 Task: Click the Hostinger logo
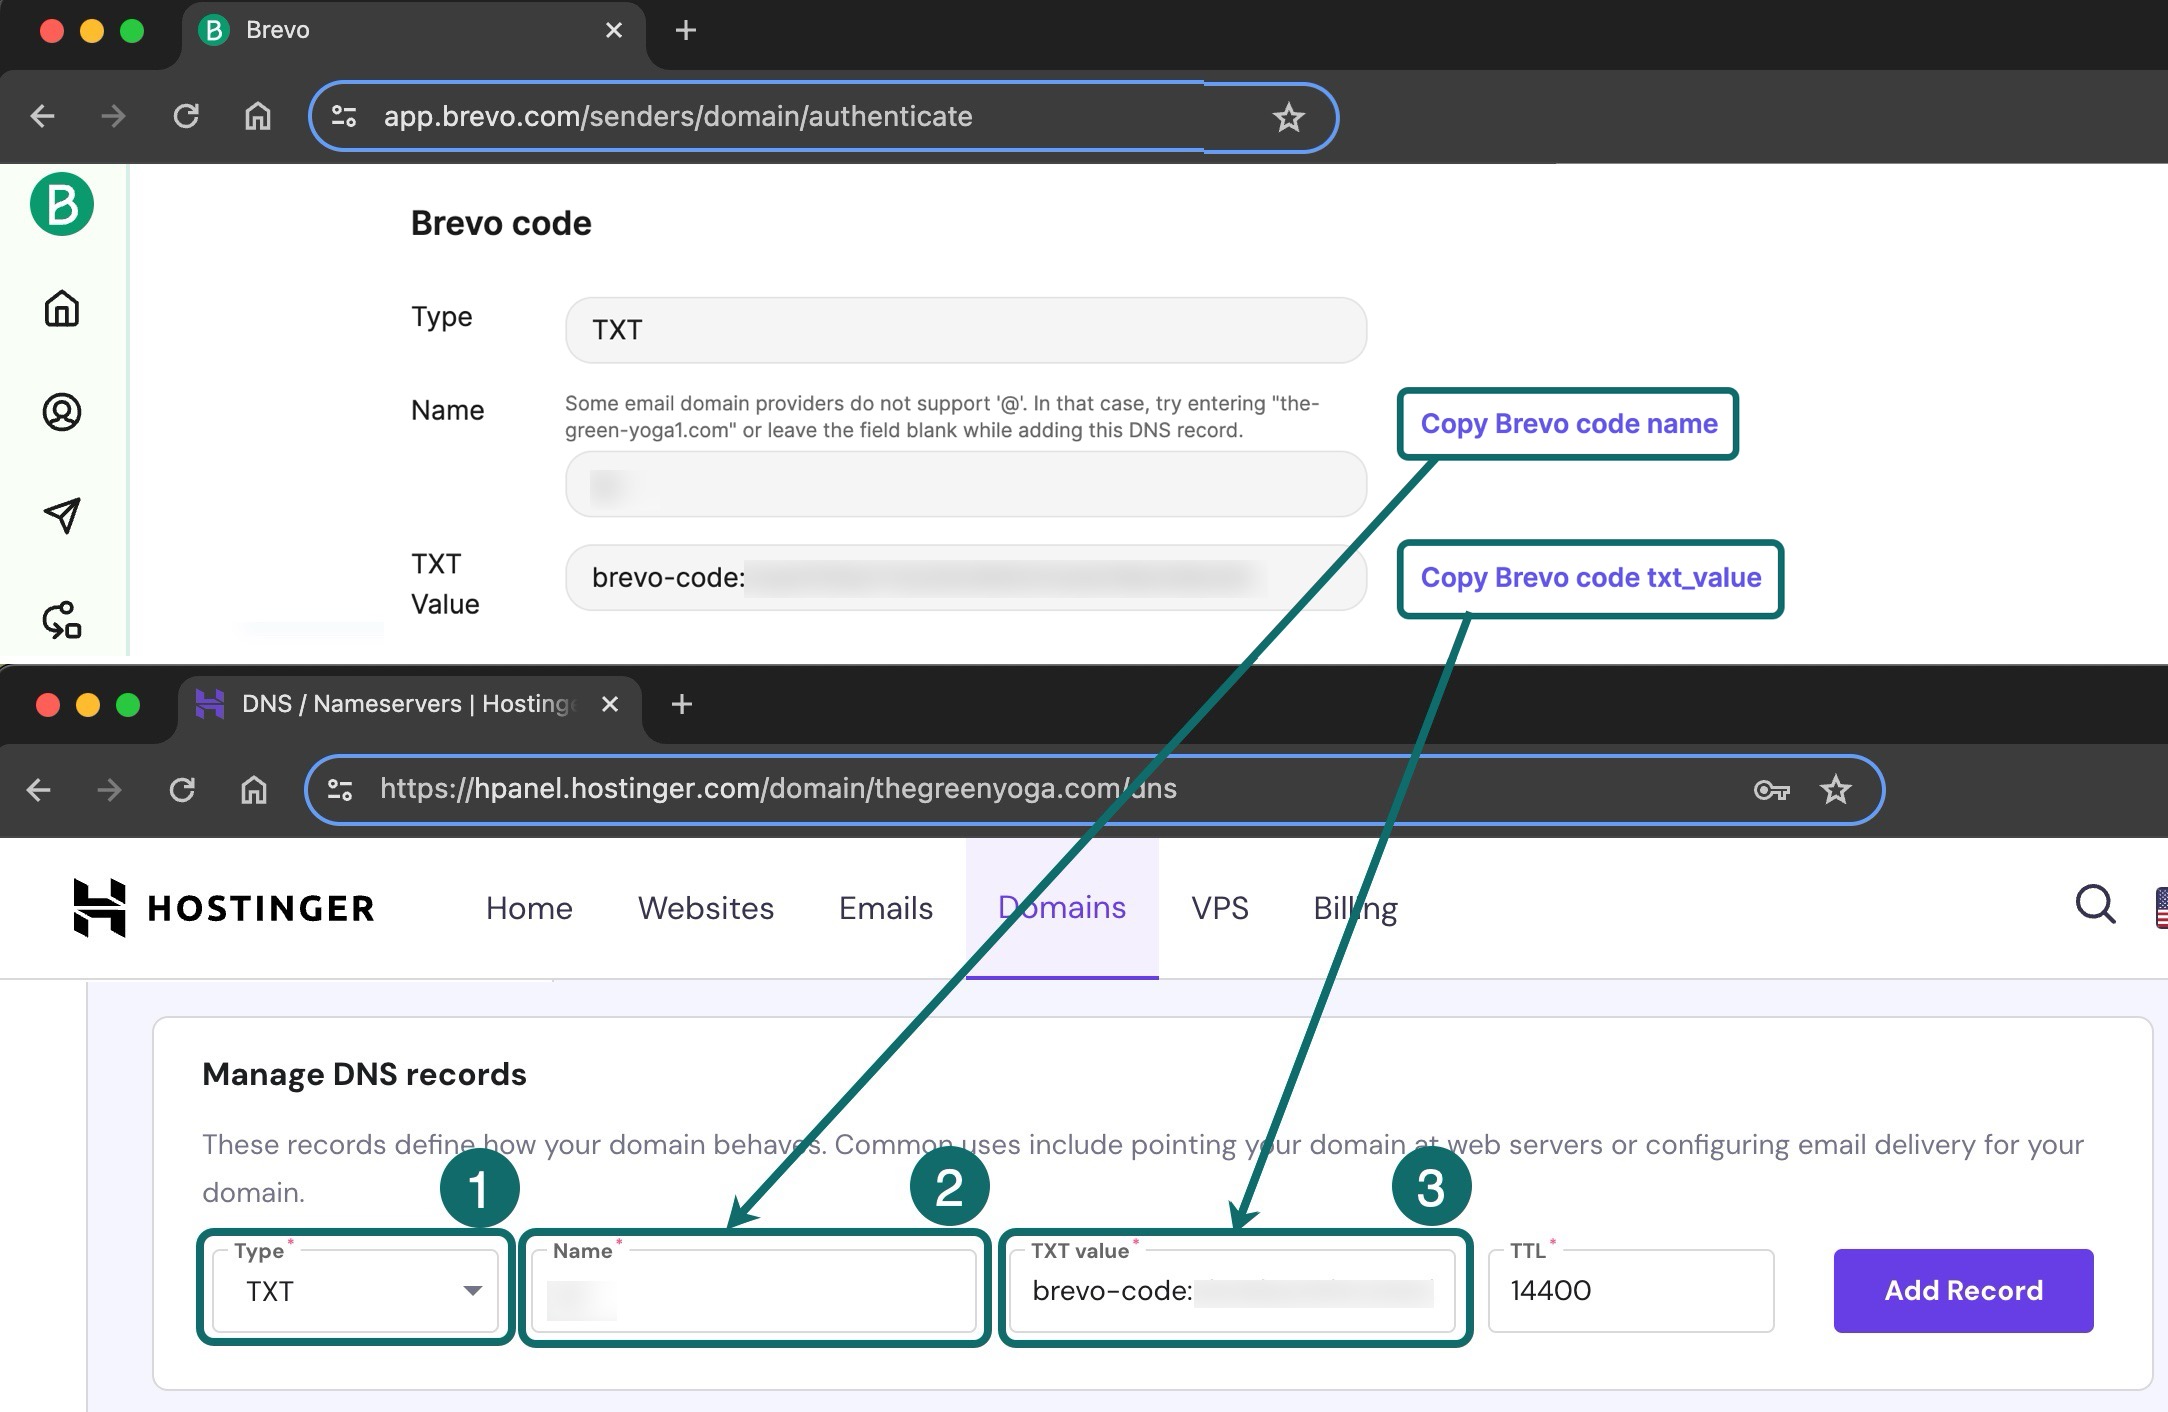coord(224,908)
